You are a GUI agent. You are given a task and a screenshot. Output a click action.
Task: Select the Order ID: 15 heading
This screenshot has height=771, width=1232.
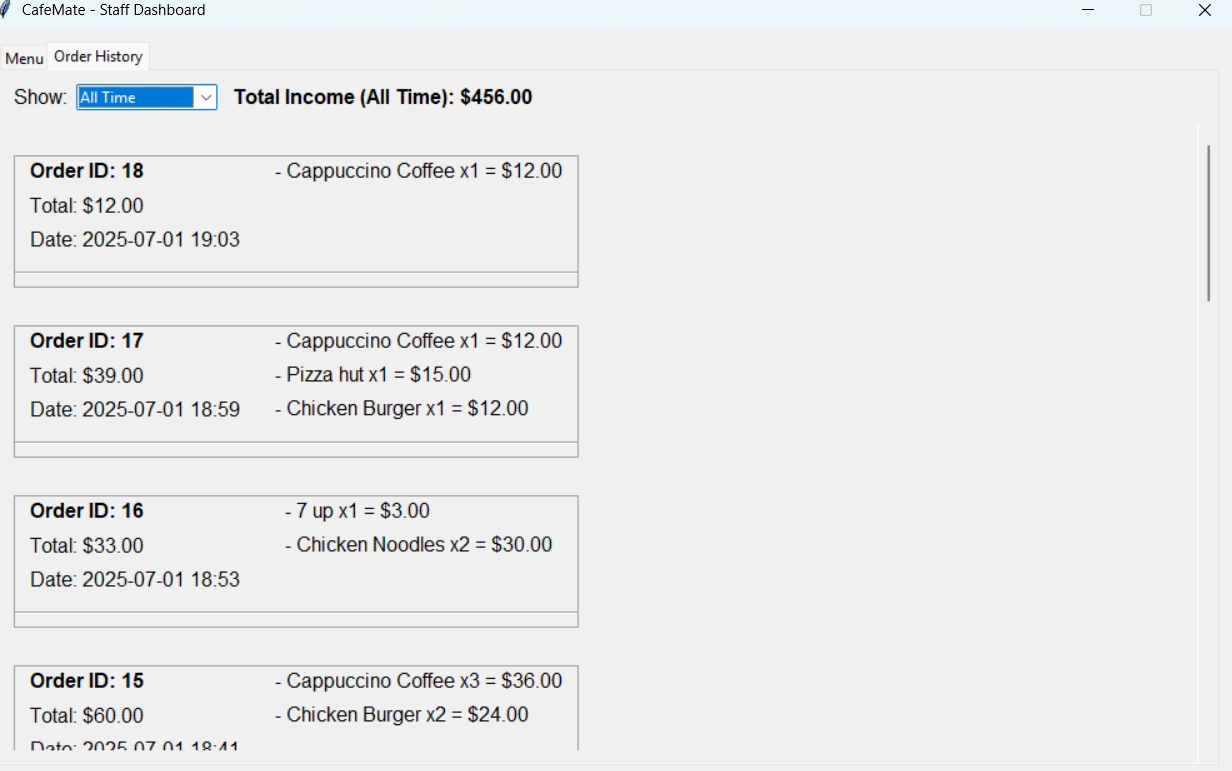[87, 681]
